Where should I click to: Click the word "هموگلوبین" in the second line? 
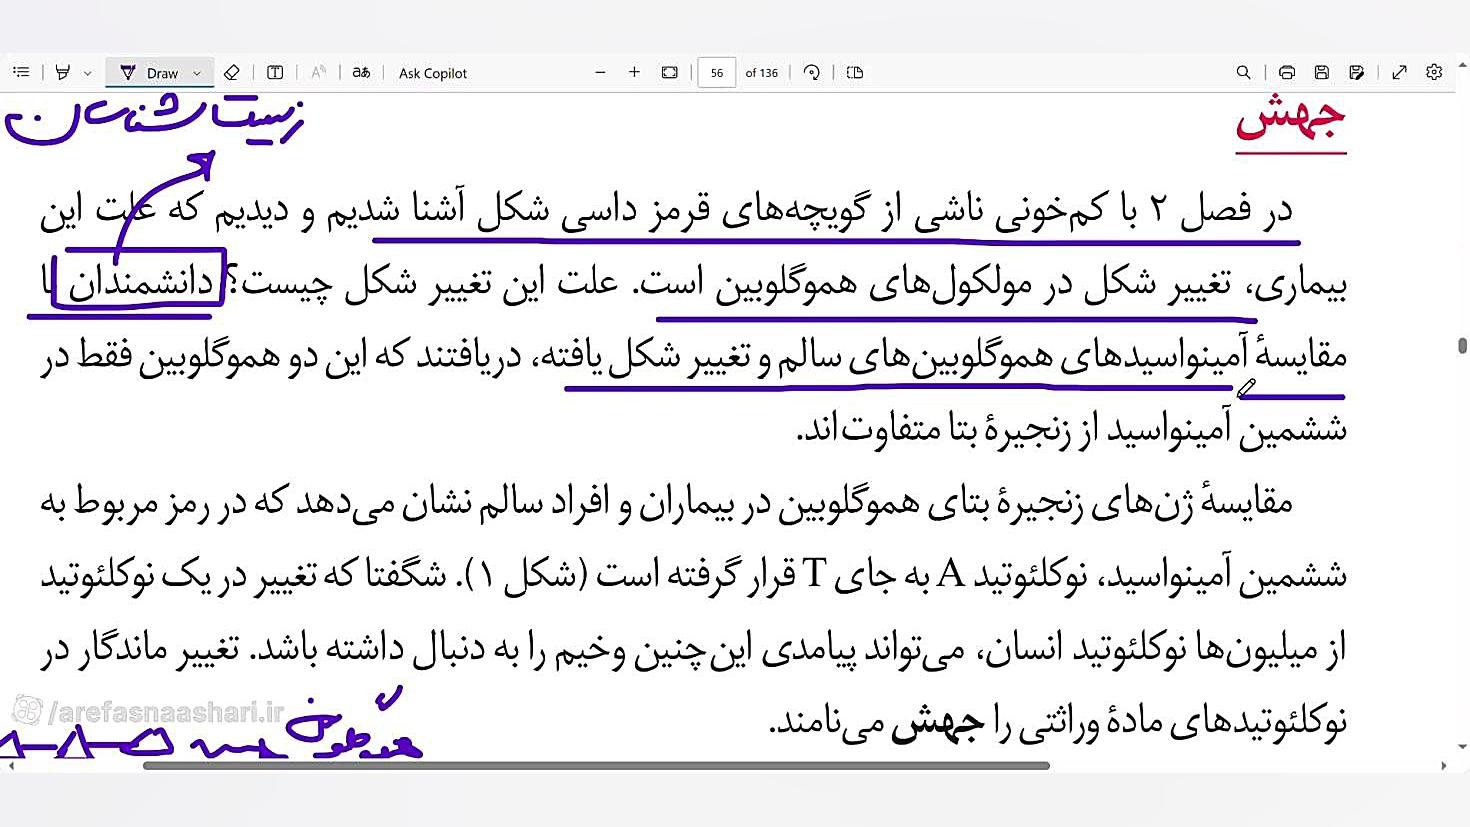coord(787,284)
